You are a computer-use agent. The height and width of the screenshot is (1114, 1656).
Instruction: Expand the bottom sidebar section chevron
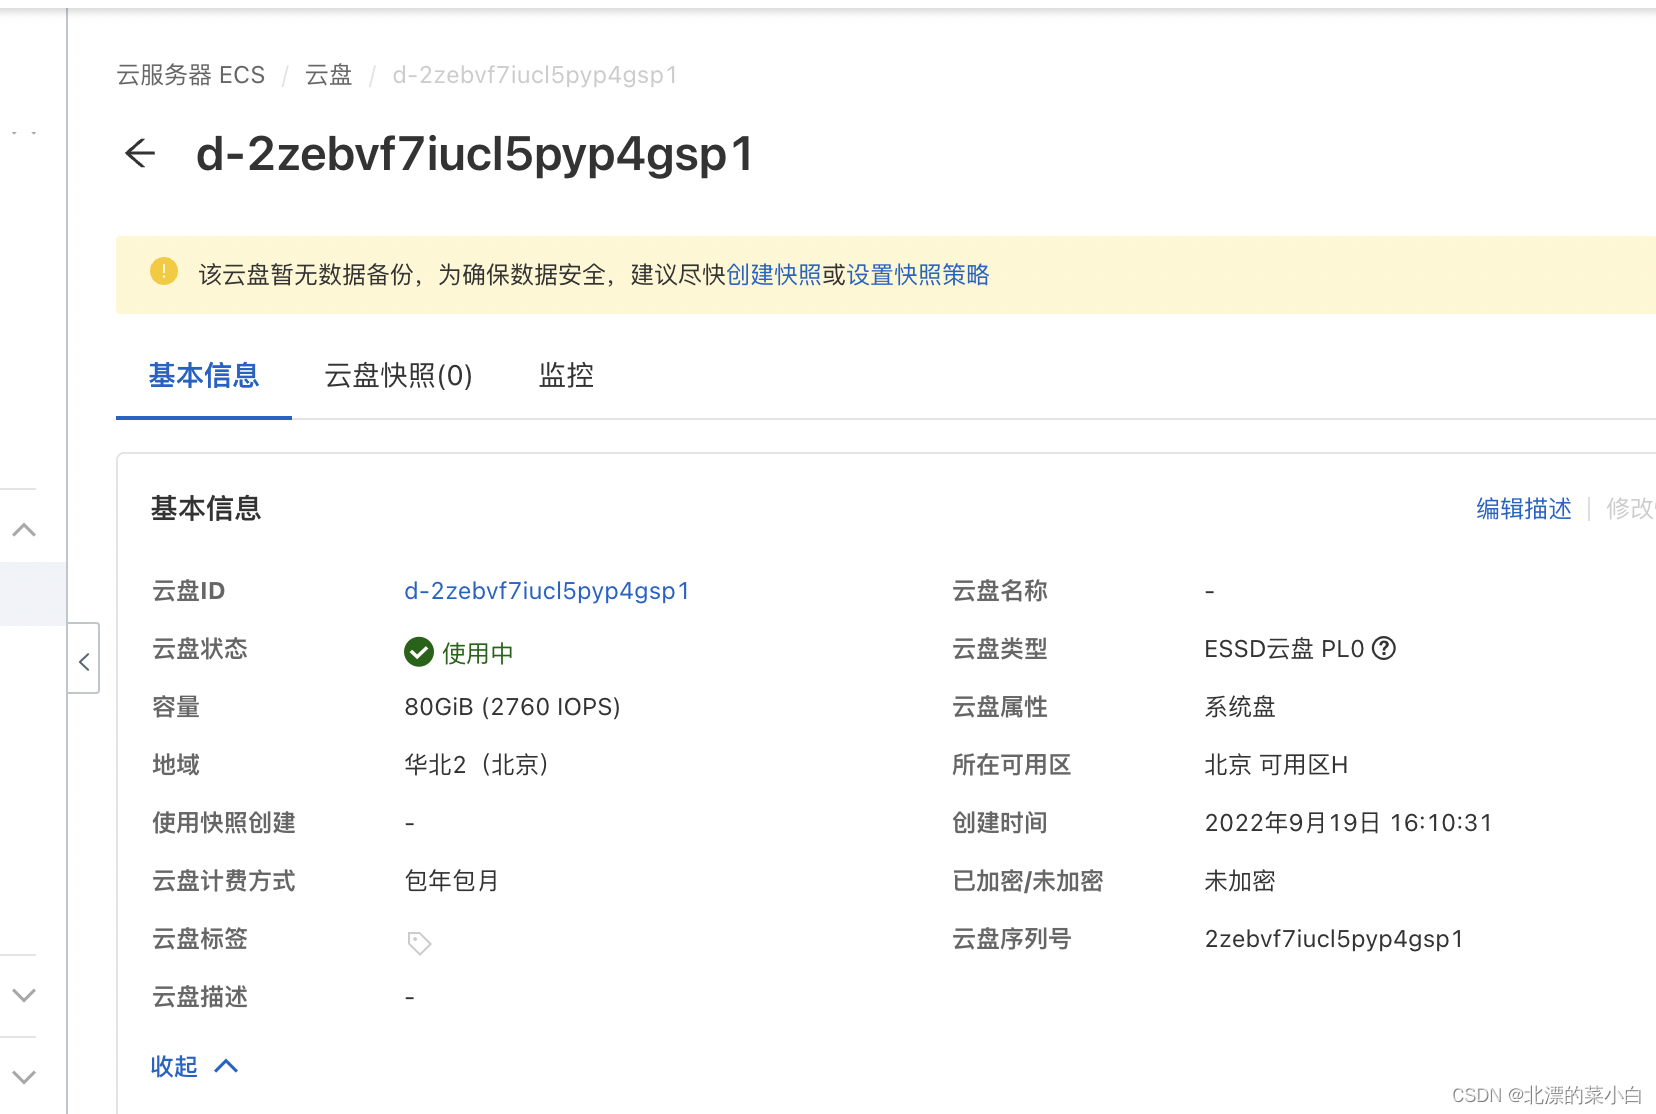point(24,1077)
